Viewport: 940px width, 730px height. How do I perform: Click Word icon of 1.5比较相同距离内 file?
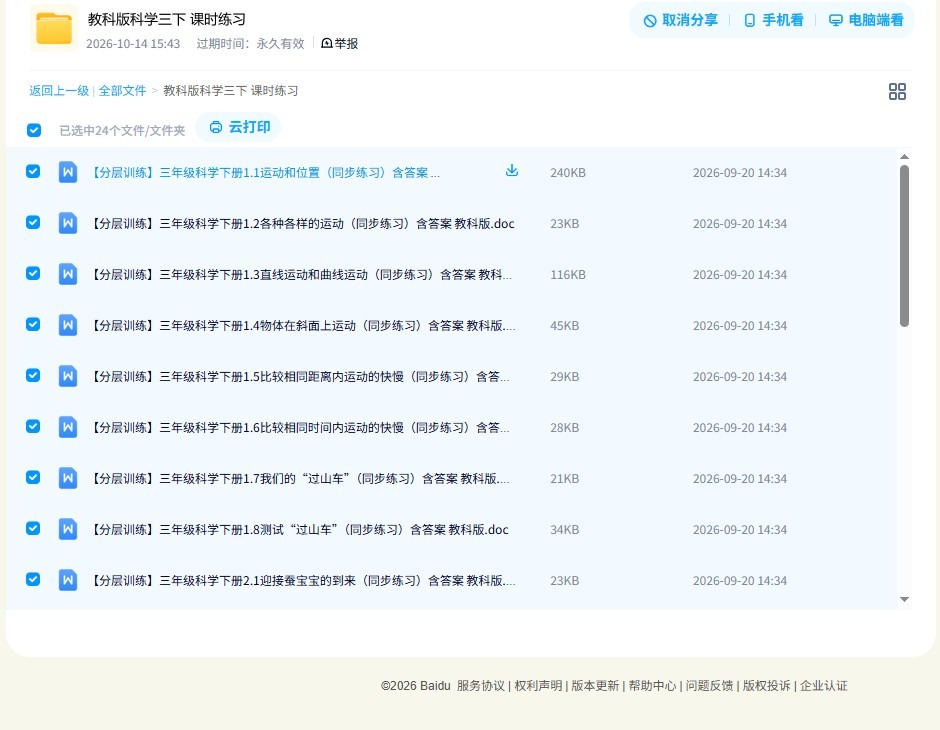(68, 376)
